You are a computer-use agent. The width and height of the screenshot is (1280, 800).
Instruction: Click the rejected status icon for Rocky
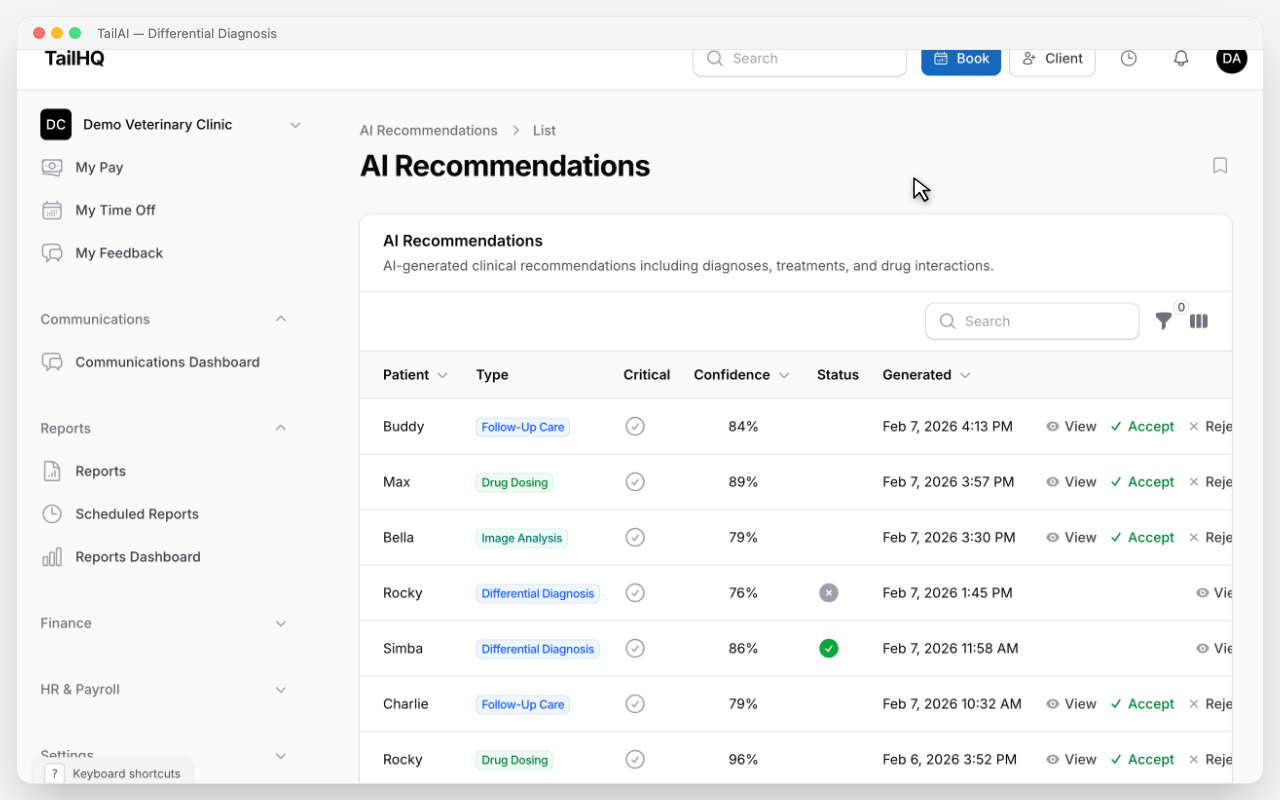(828, 593)
